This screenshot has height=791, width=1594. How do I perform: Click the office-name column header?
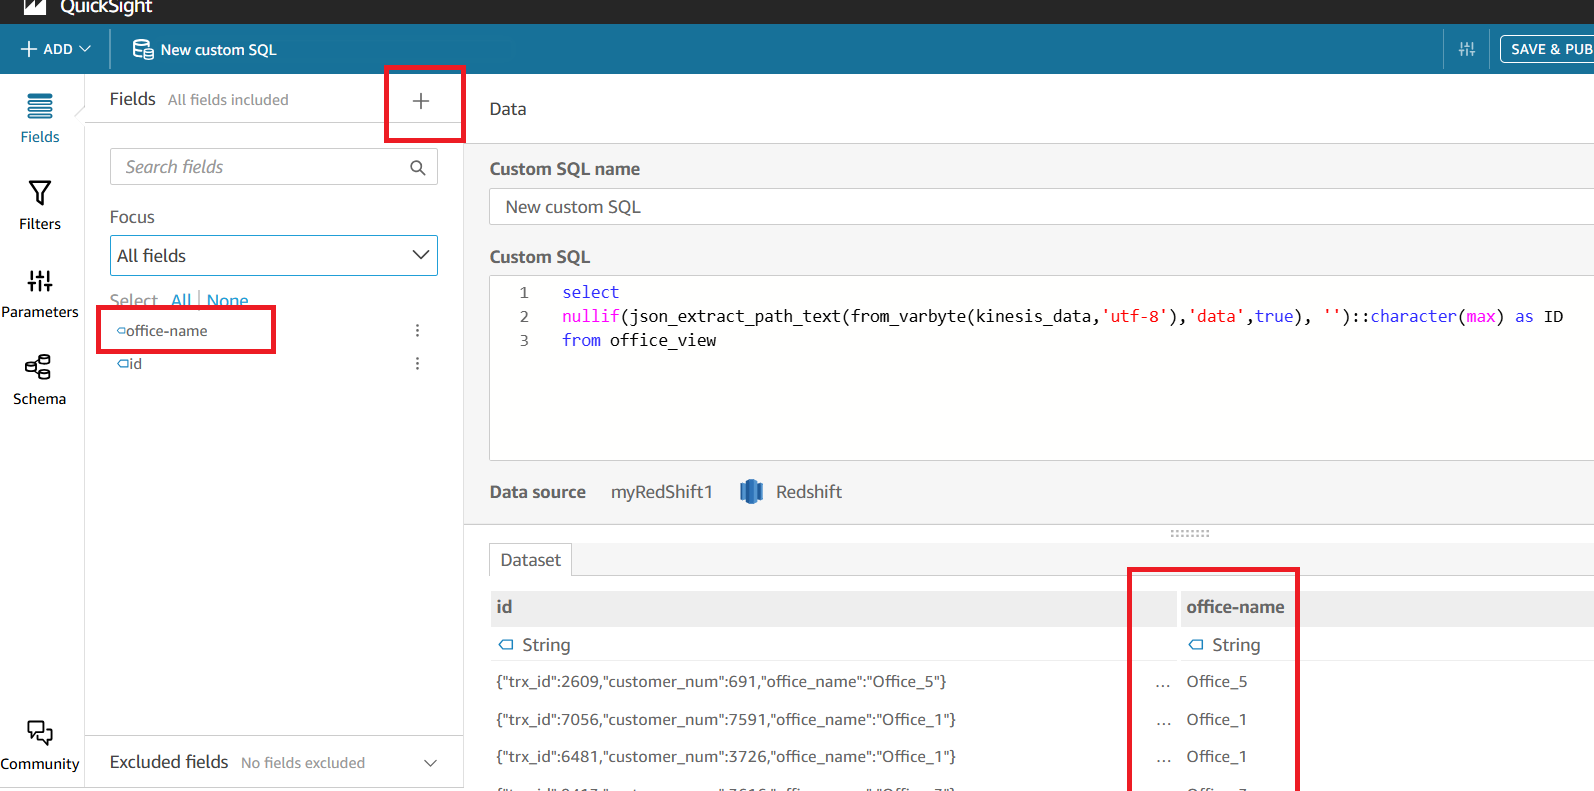point(1387,607)
